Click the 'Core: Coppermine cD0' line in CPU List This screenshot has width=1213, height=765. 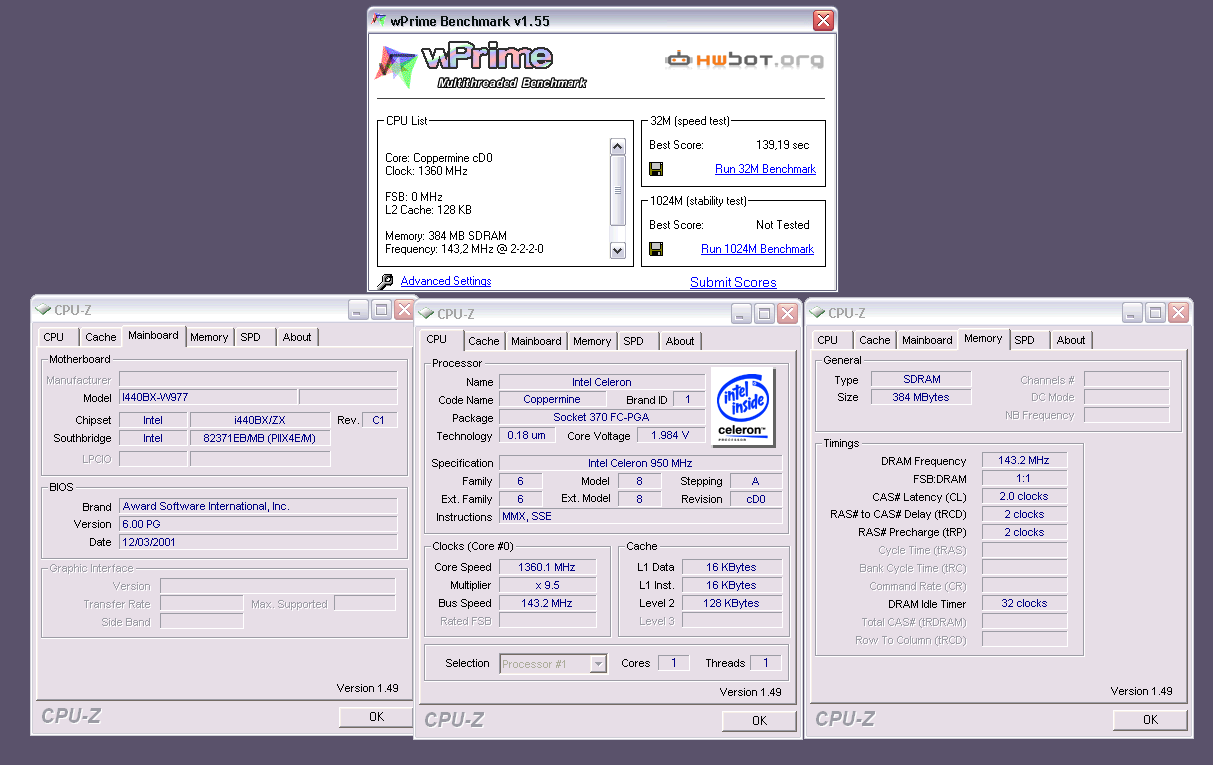pos(439,158)
